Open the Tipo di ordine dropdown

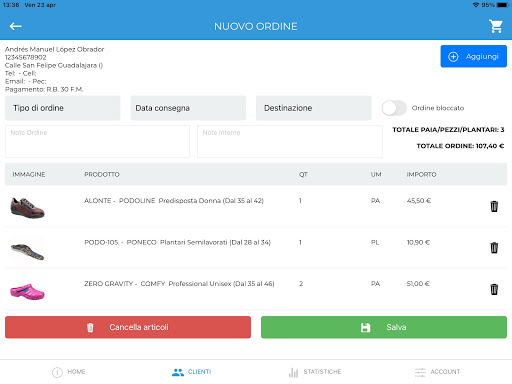[x=63, y=108]
